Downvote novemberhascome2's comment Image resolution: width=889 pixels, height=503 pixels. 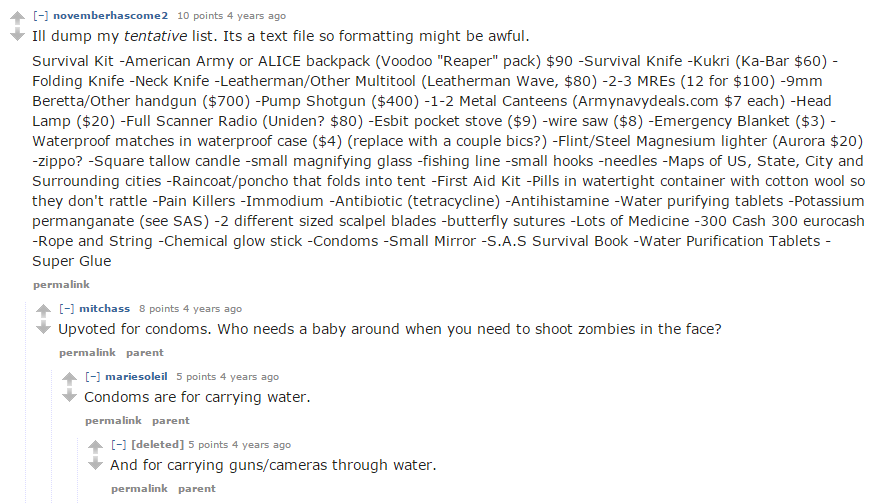click(18, 35)
